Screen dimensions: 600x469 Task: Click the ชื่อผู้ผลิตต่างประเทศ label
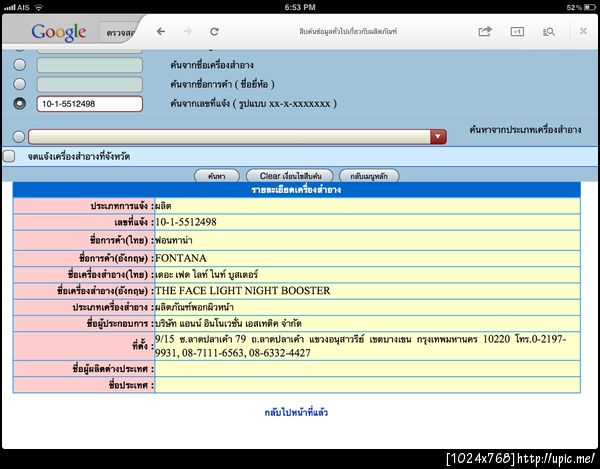coord(113,369)
